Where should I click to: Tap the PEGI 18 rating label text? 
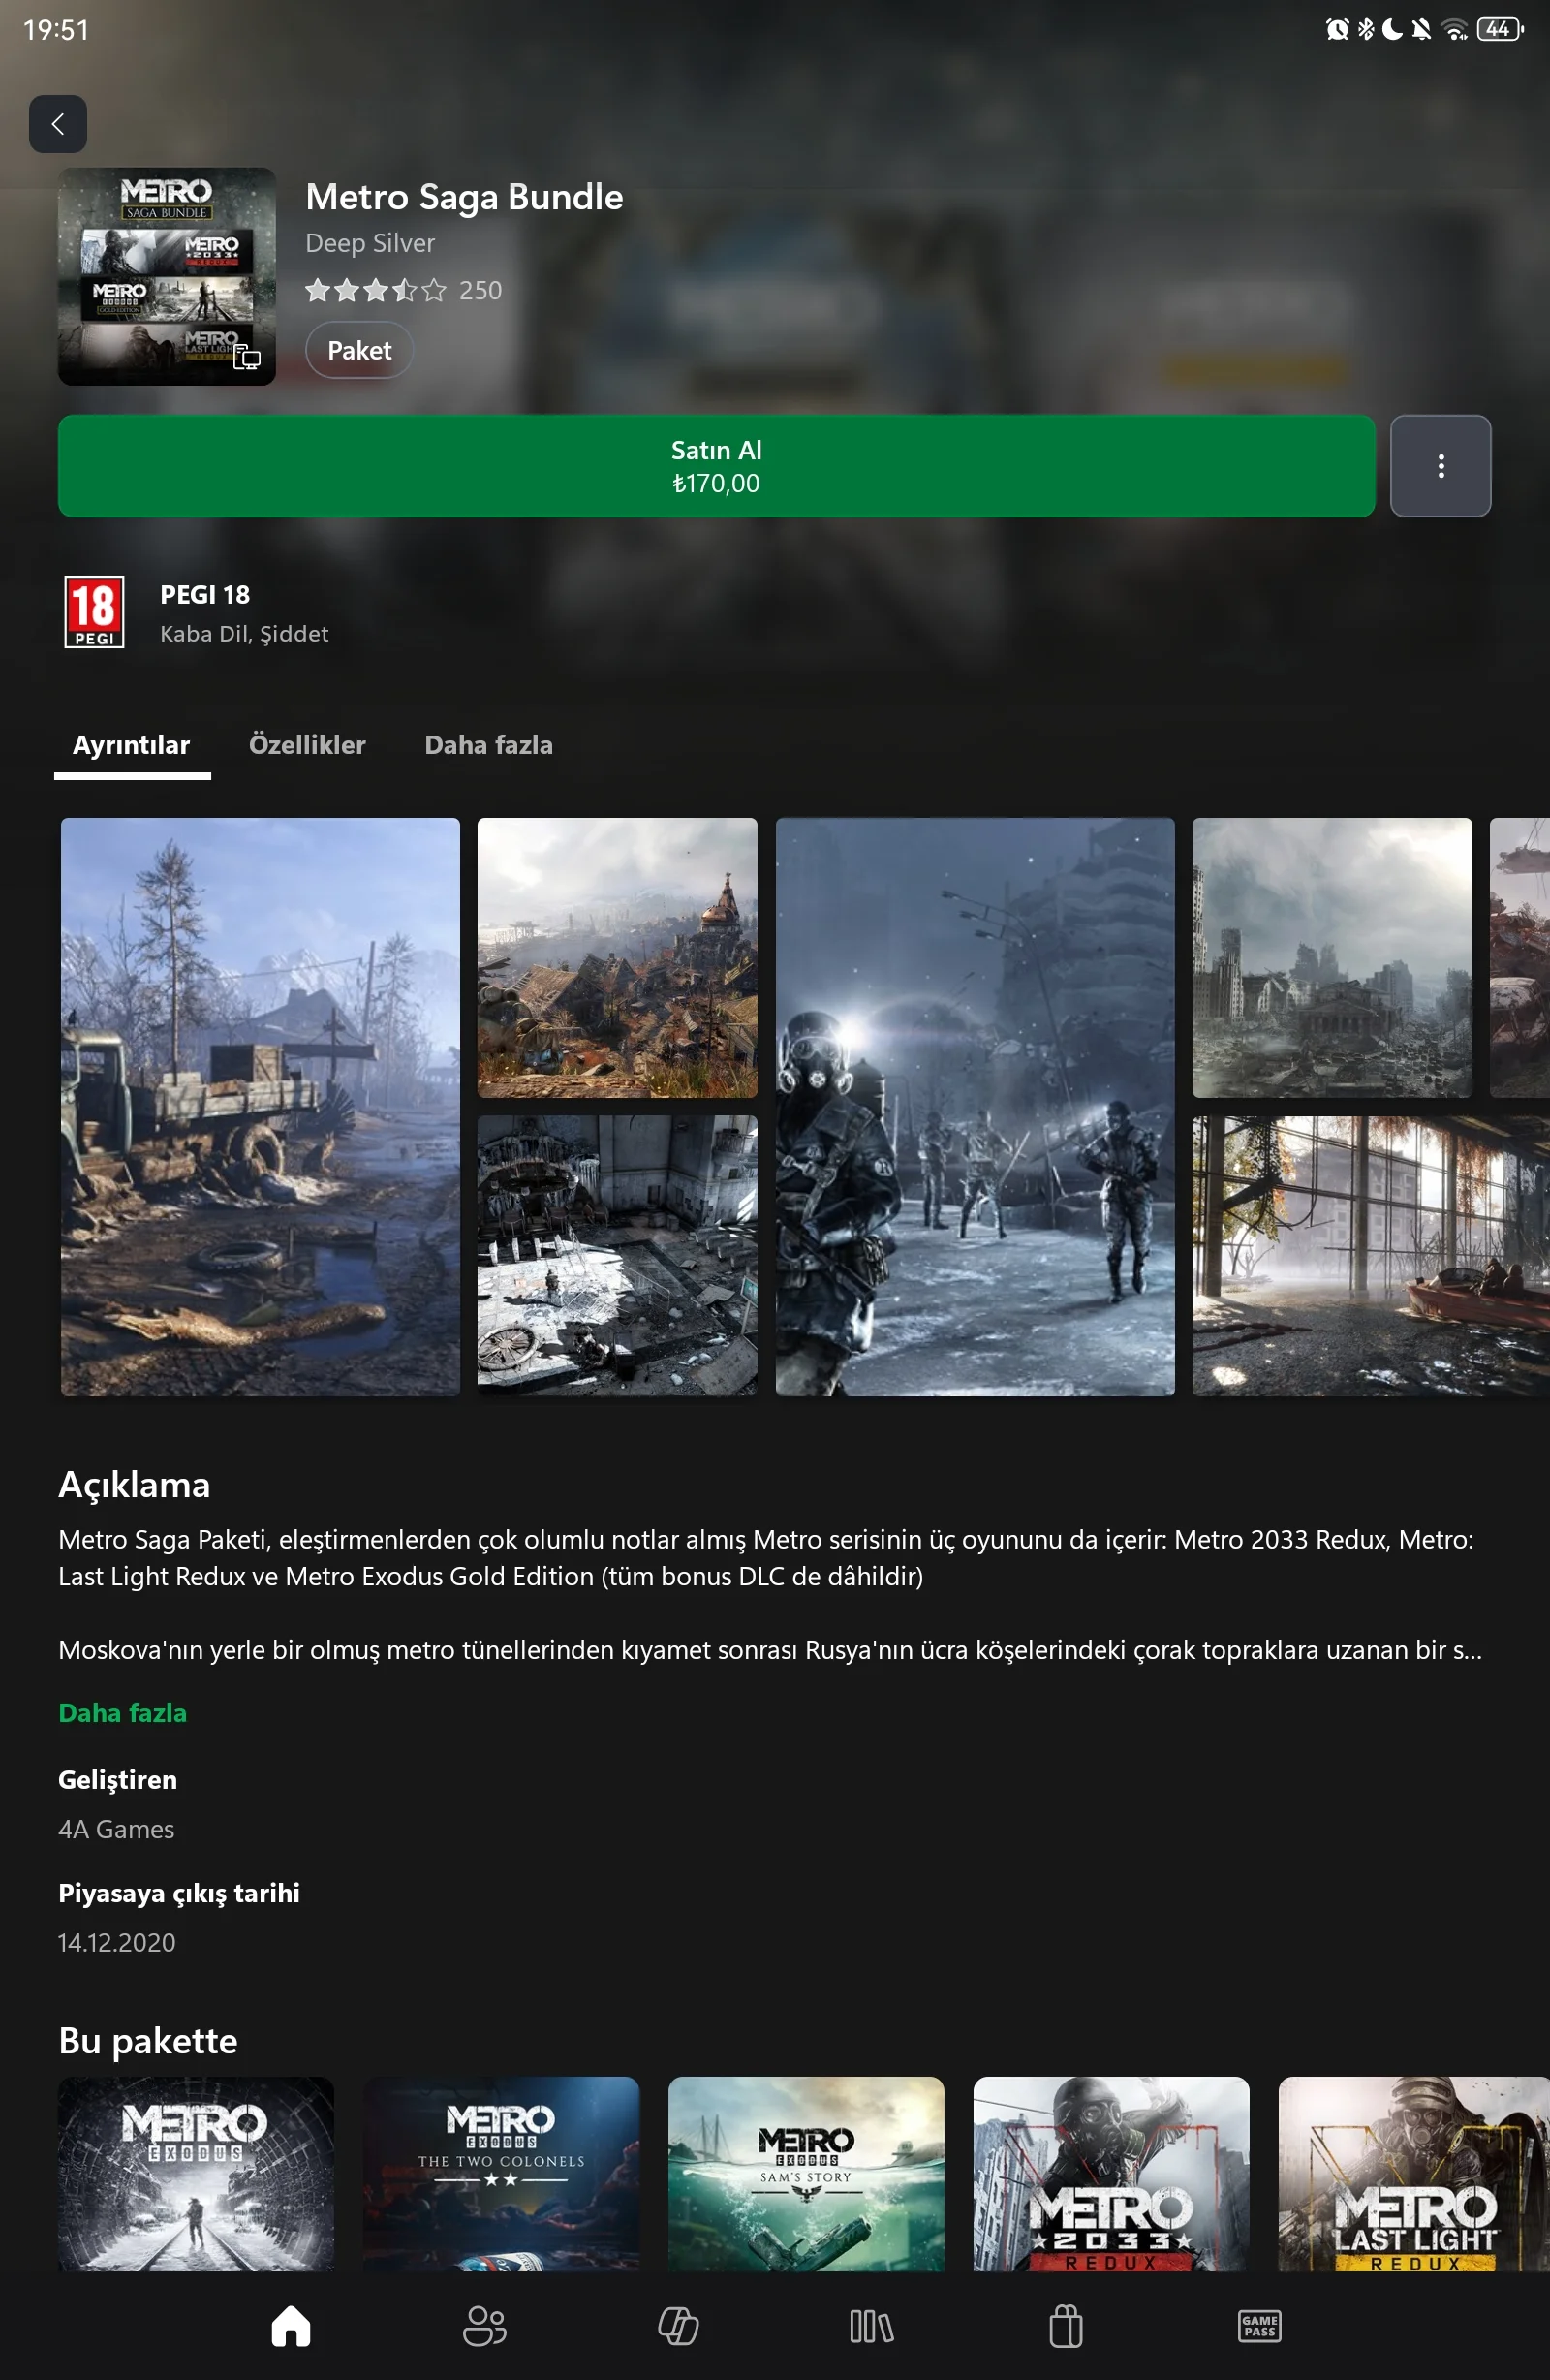click(x=205, y=595)
